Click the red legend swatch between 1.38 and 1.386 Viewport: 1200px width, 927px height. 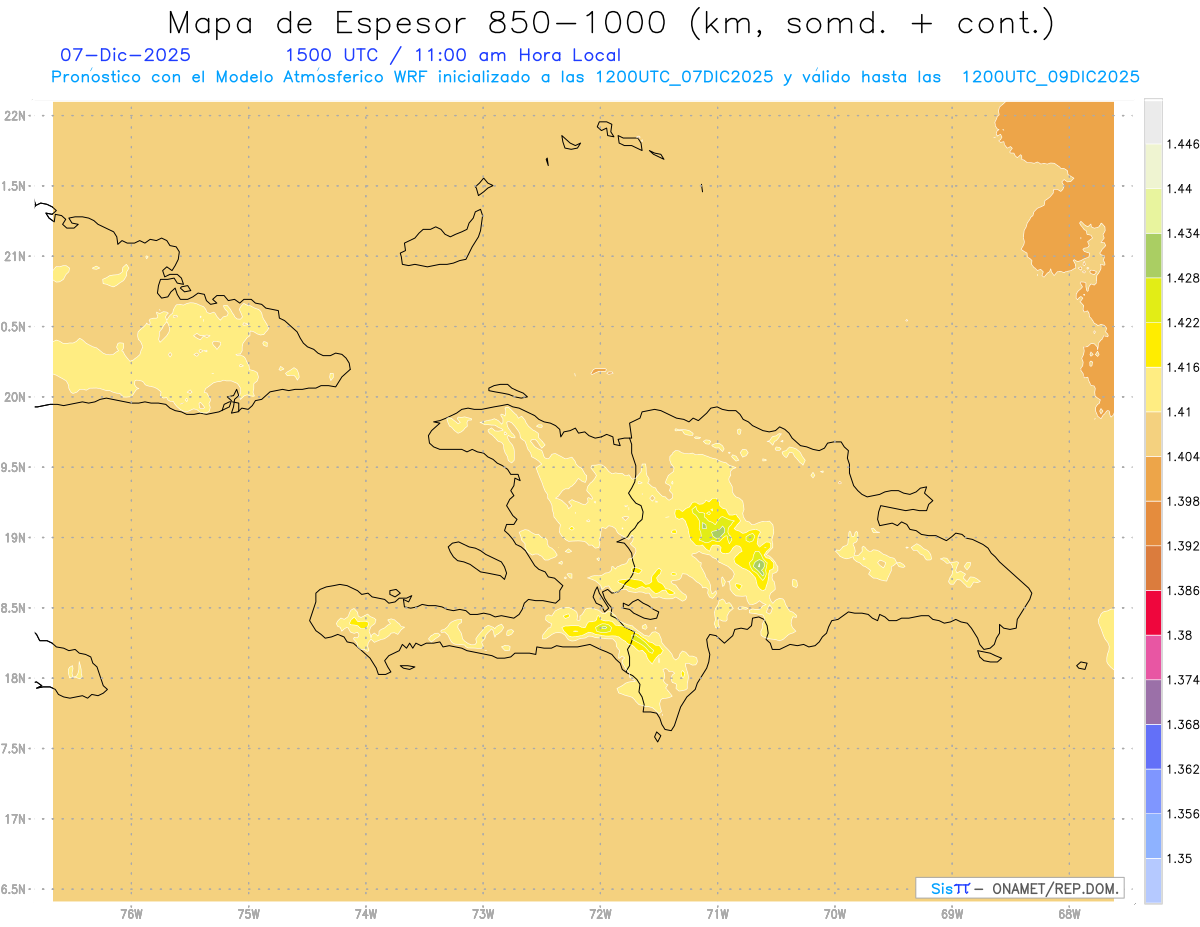coord(1153,612)
